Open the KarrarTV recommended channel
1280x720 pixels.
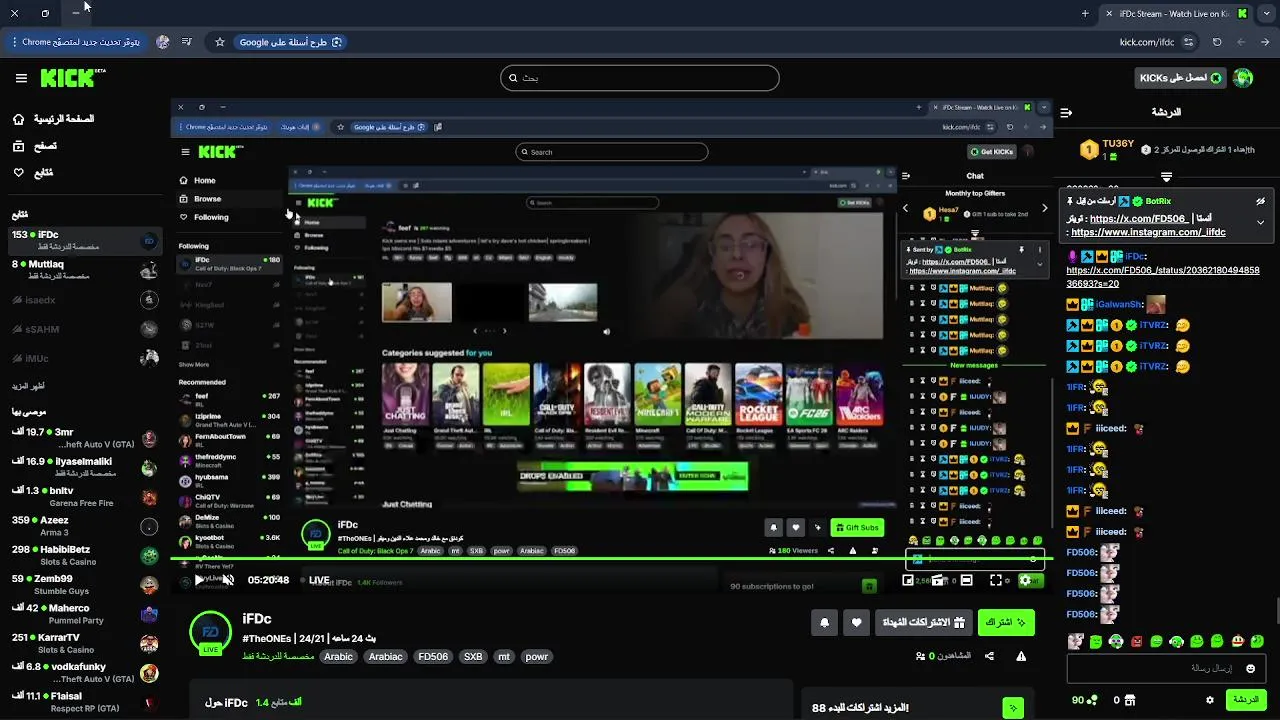click(x=85, y=643)
